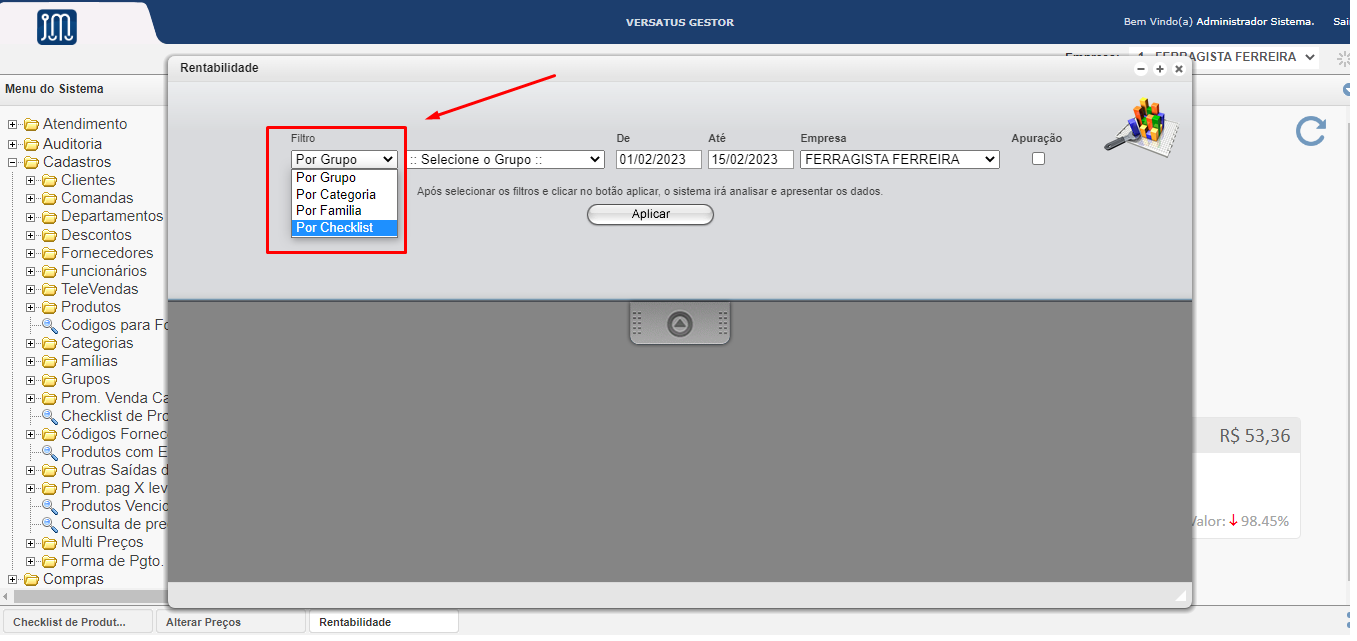Switch to Checklist de Produt... tab
The width and height of the screenshot is (1357, 641).
point(78,622)
